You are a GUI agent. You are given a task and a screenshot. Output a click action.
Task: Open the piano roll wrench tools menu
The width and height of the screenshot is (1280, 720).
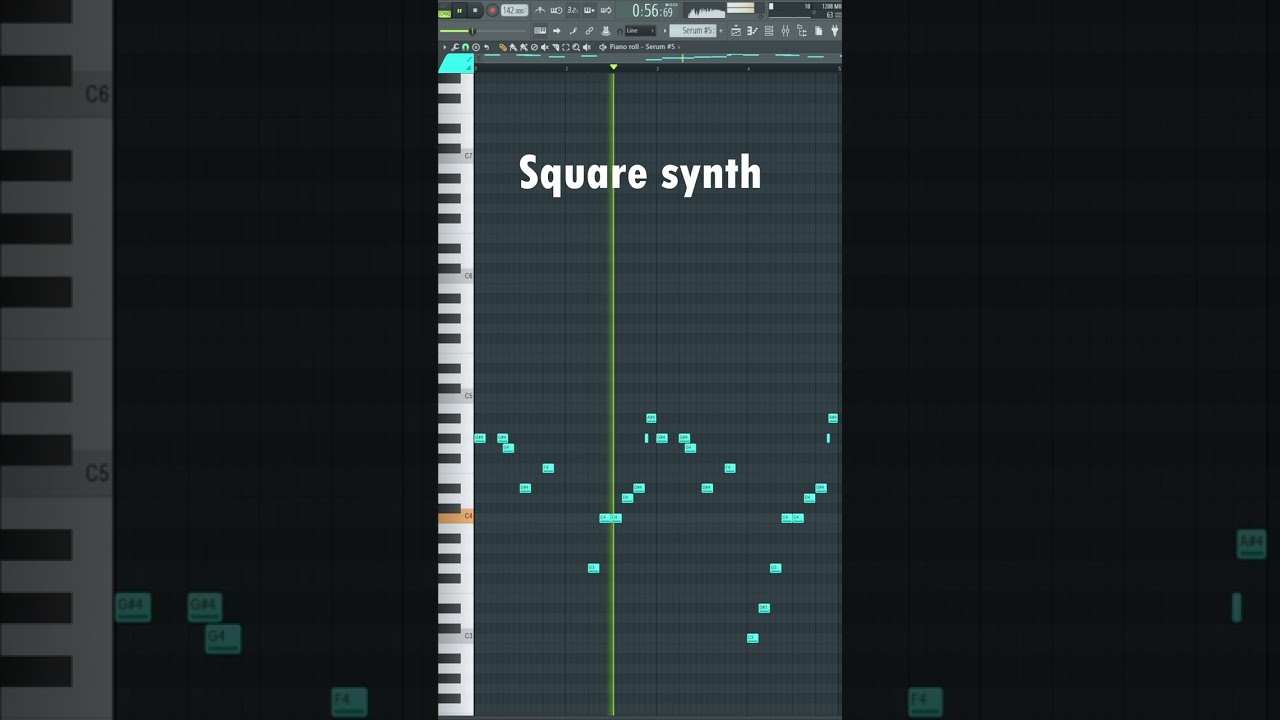(454, 47)
